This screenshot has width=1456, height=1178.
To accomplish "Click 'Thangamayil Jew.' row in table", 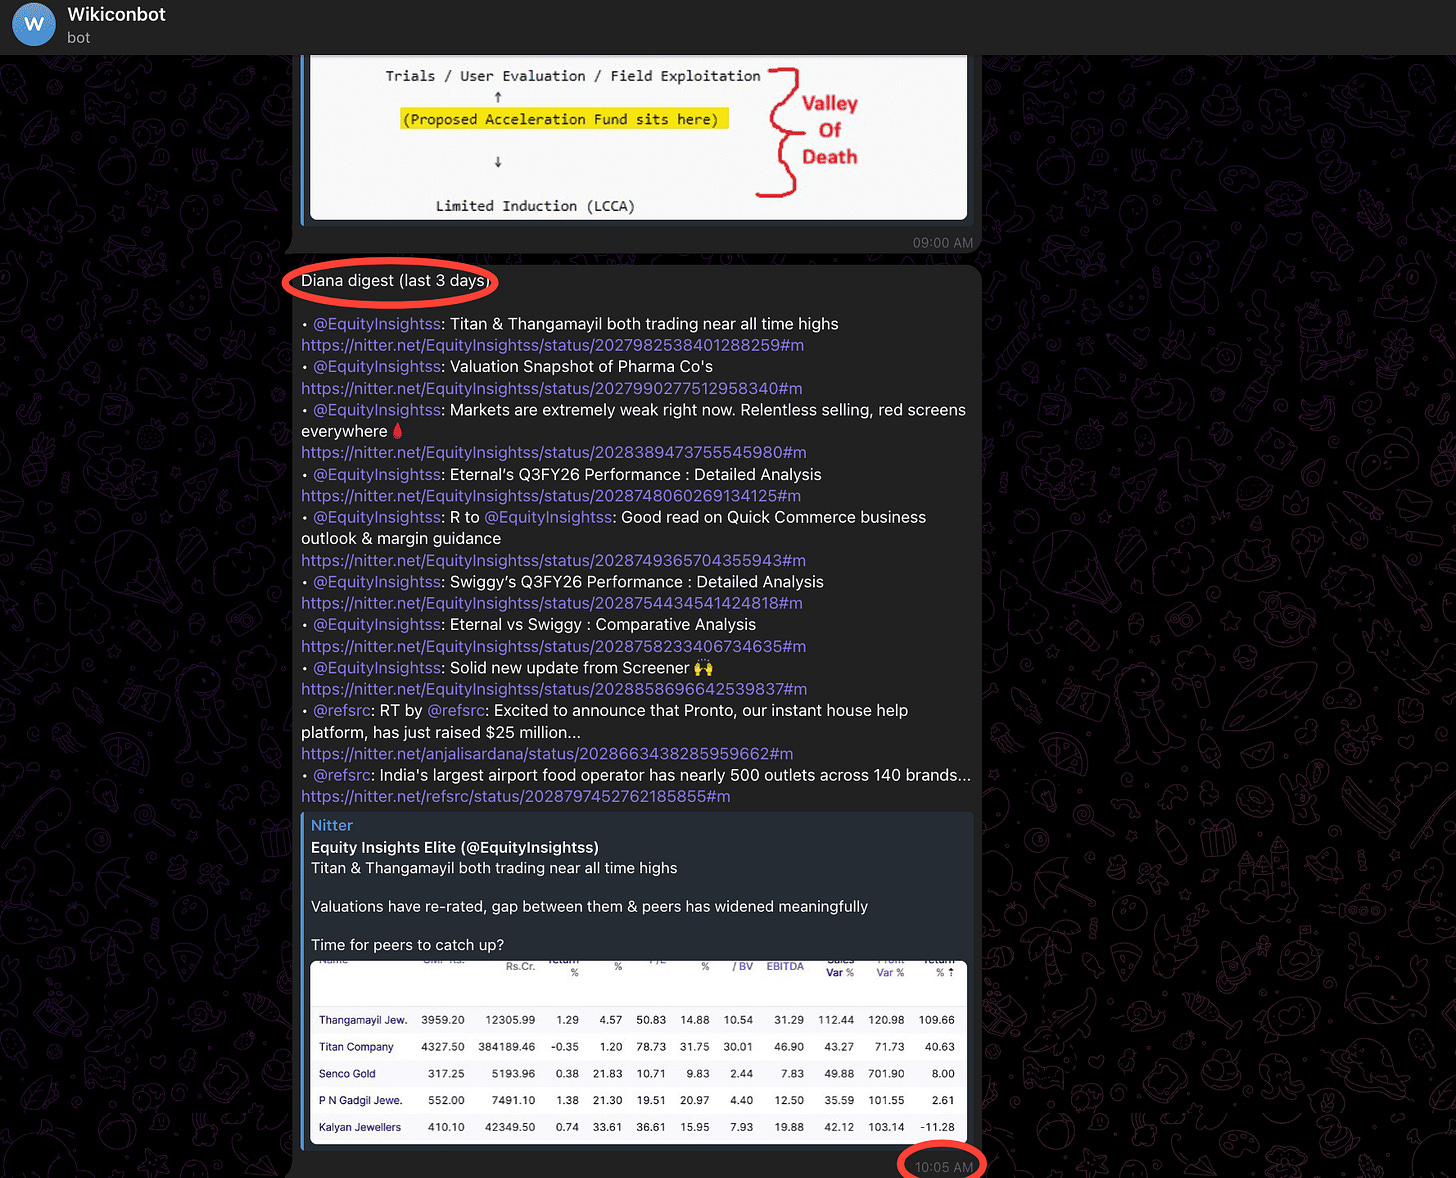I will (639, 1020).
